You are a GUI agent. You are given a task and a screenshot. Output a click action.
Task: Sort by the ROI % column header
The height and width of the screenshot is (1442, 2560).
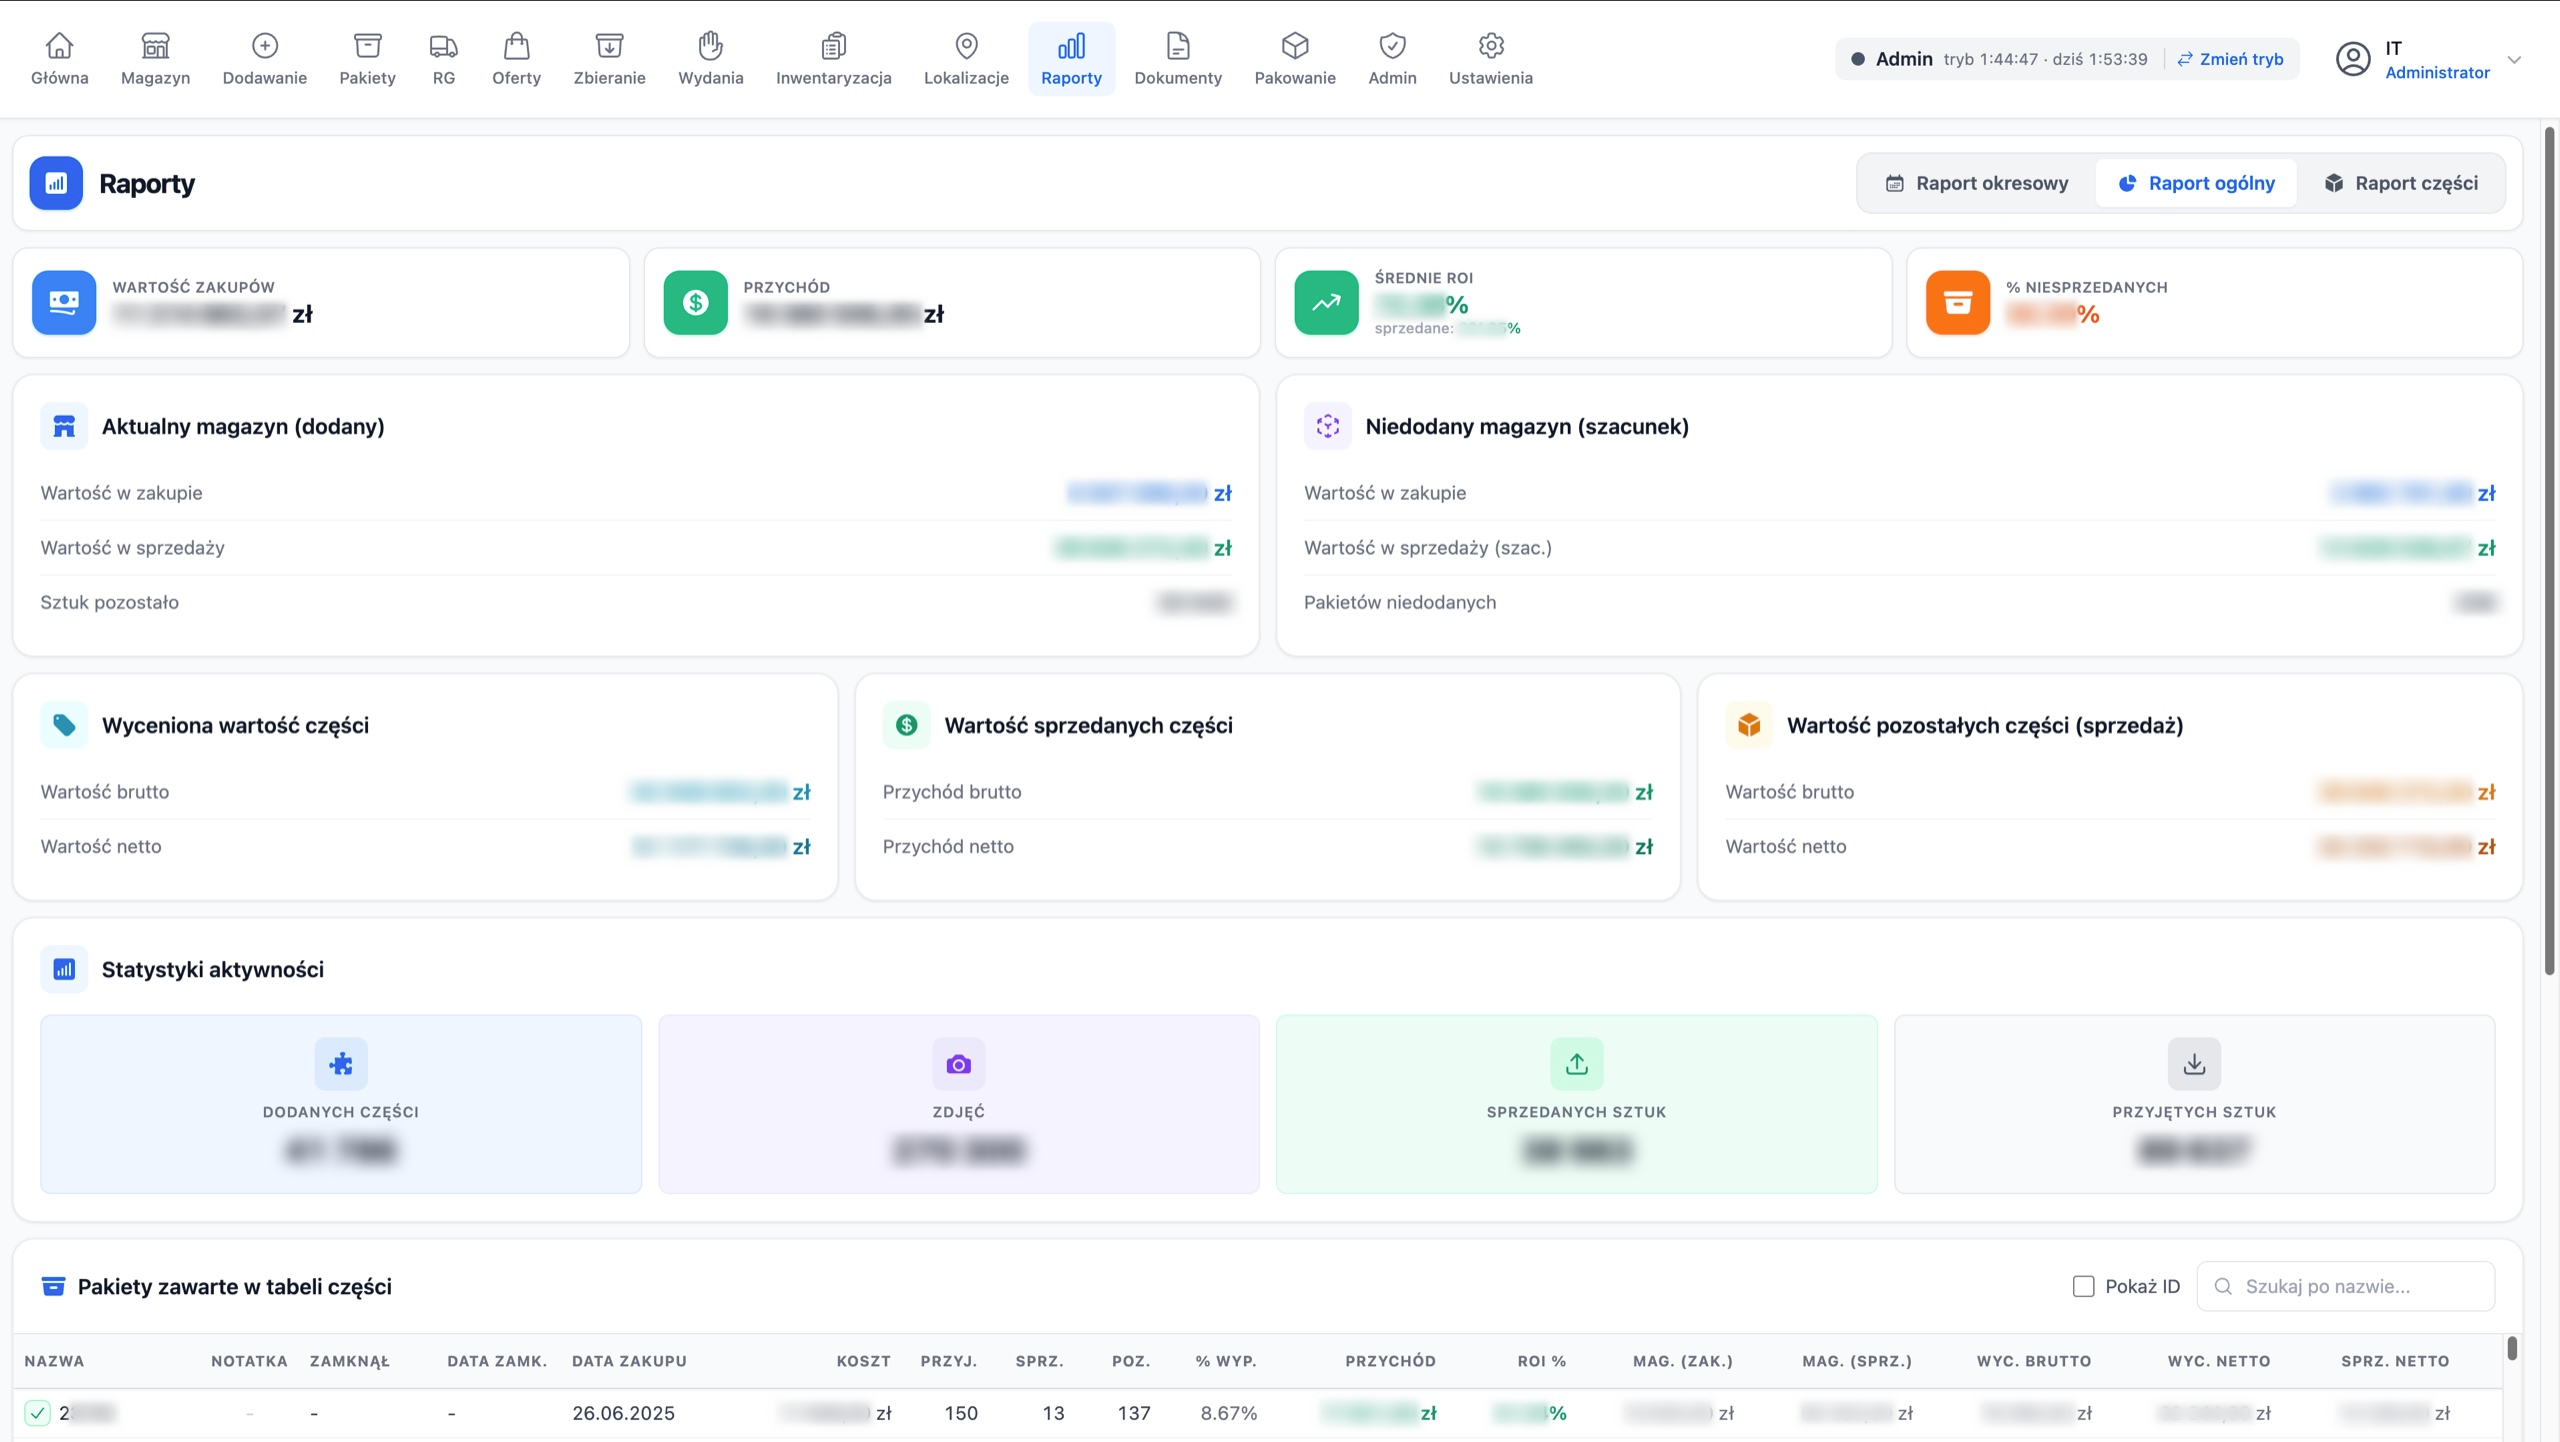[x=1541, y=1361]
